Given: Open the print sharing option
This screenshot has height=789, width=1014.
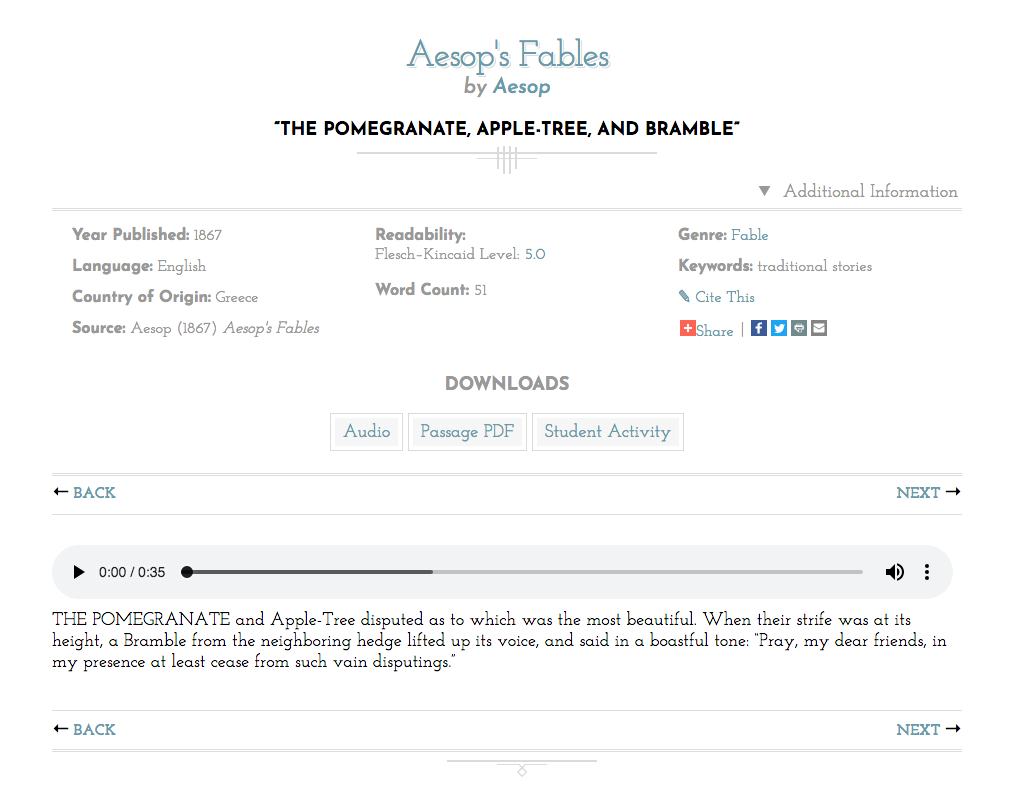Looking at the screenshot, I should coord(798,327).
